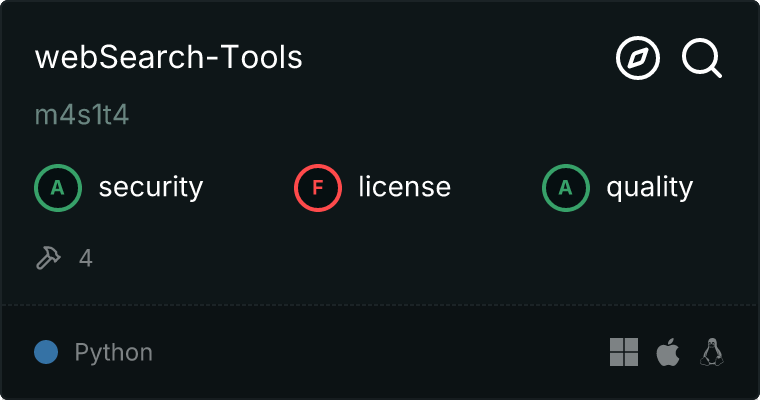Click the green A security grade badge
Screen dimensions: 760x400
(58, 187)
